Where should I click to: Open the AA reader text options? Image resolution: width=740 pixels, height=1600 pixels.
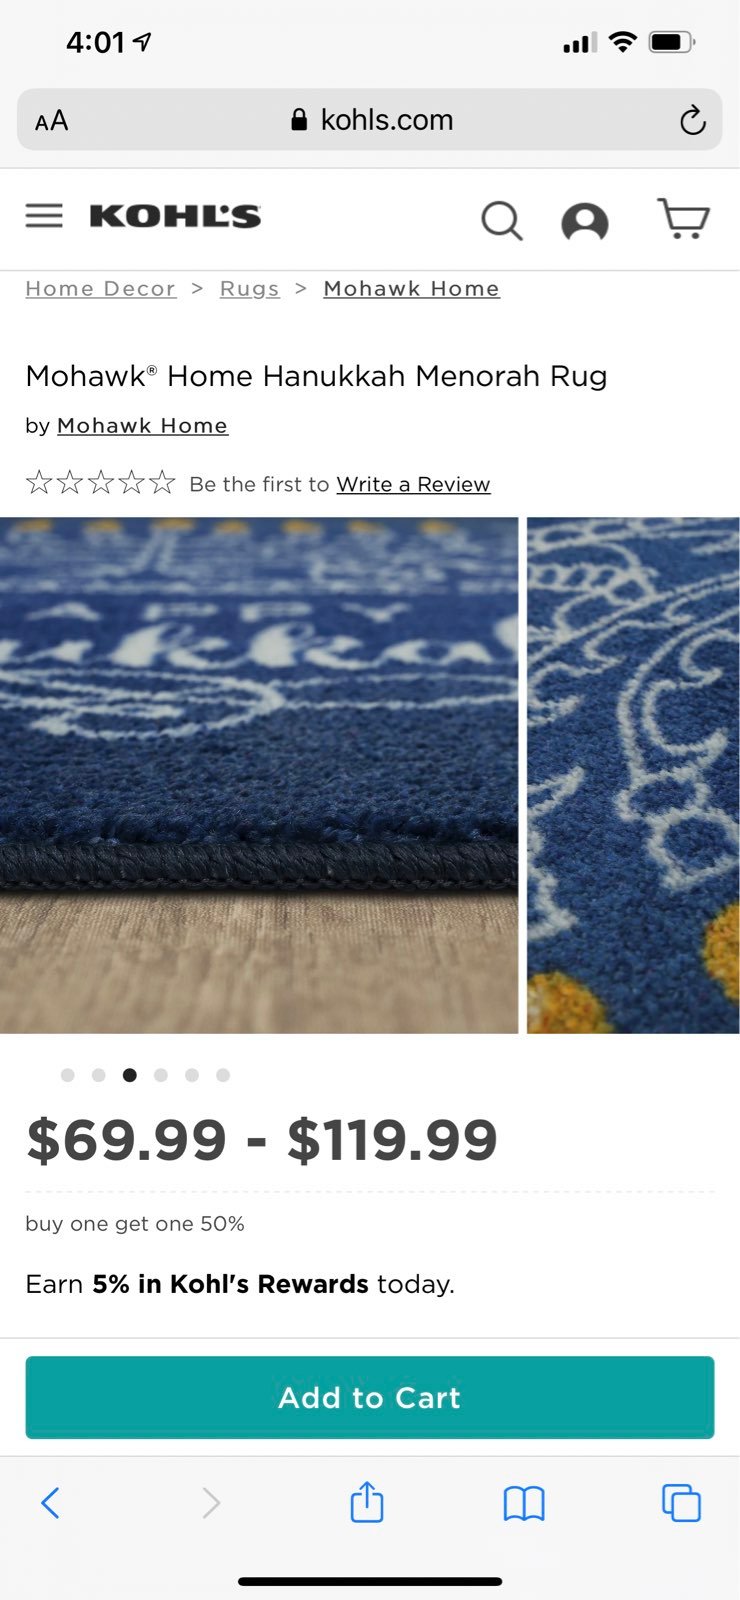[x=52, y=121]
